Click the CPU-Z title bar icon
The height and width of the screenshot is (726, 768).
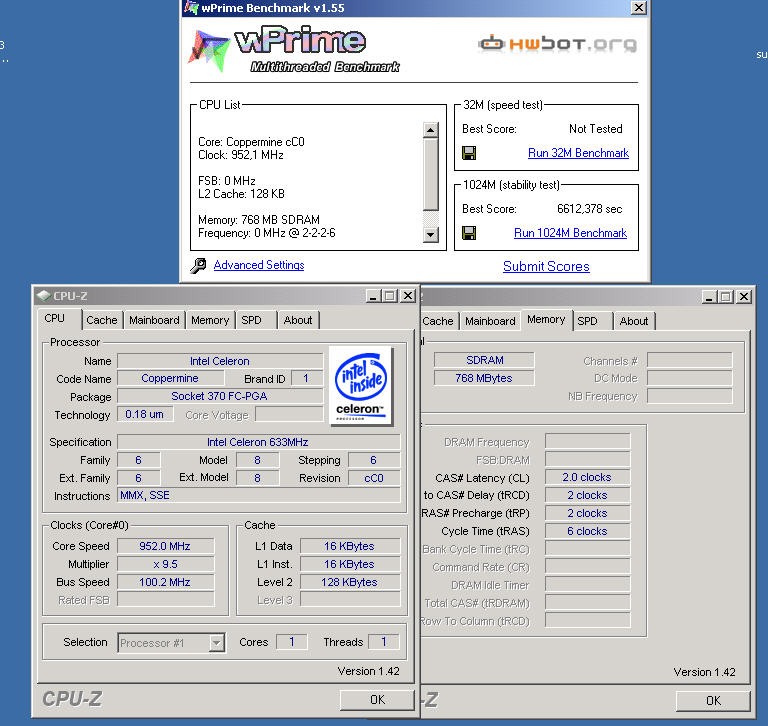coord(44,295)
